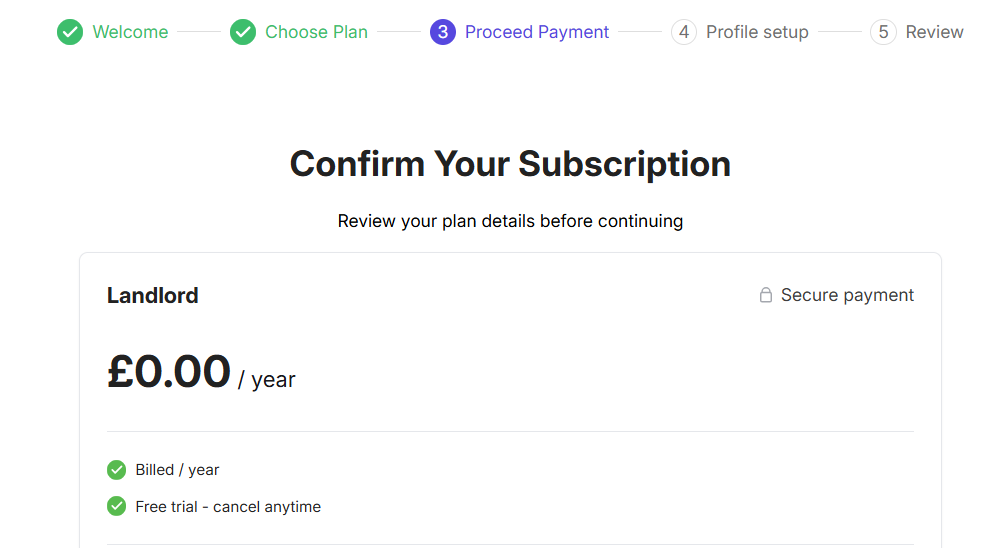Click the green checkmark beside Welcome
Viewport: 990px width, 548px height.
(x=70, y=32)
